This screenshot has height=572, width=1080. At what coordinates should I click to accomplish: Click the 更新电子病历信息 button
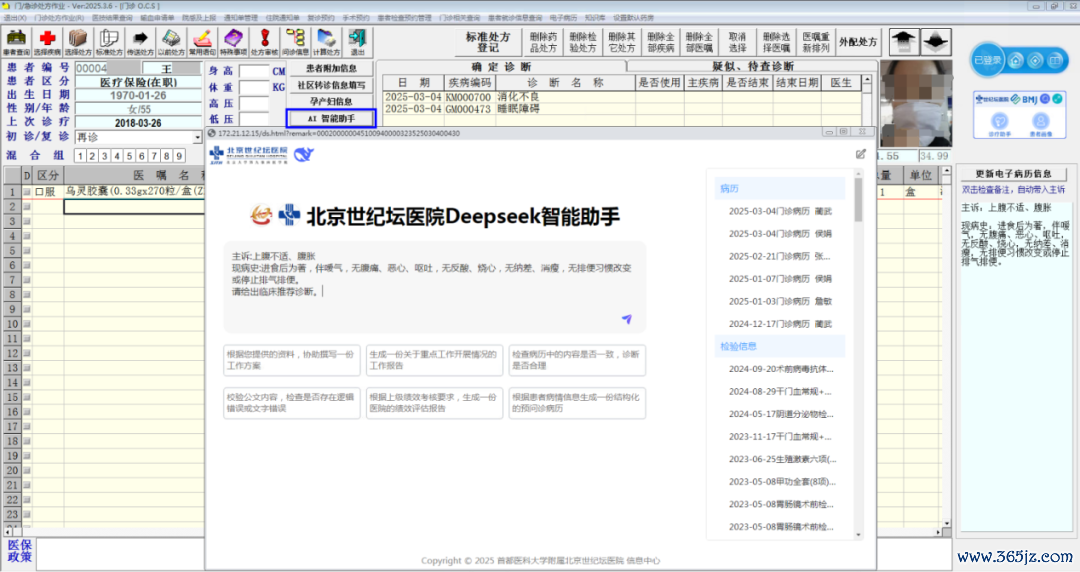[1013, 174]
